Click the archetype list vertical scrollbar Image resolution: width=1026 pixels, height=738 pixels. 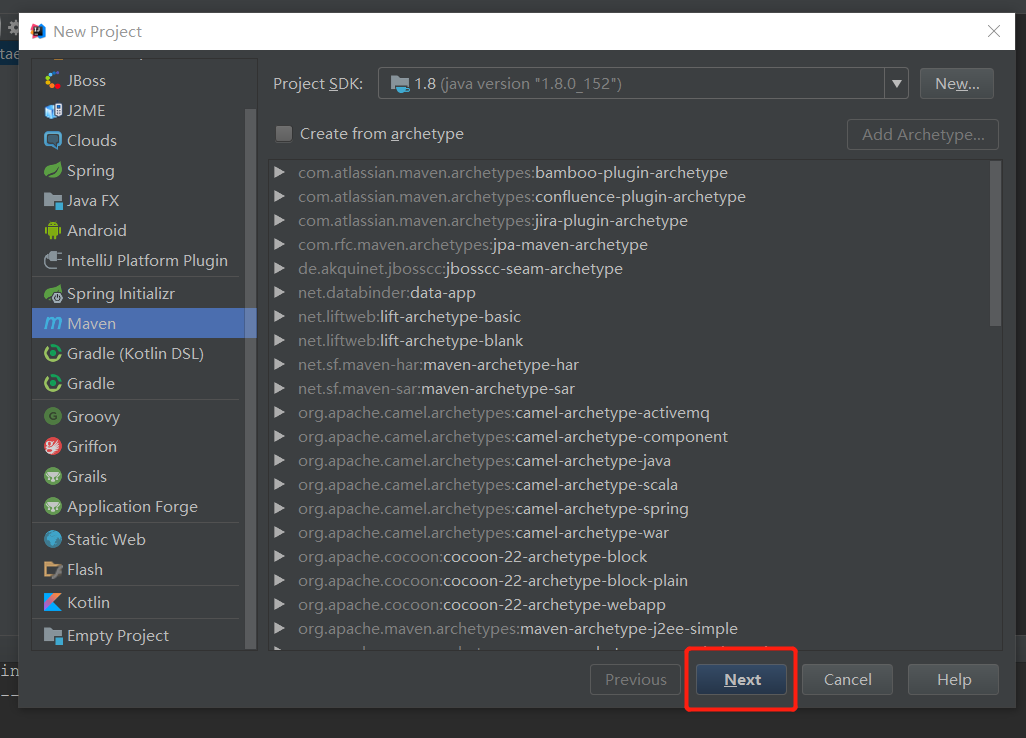[x=995, y=243]
